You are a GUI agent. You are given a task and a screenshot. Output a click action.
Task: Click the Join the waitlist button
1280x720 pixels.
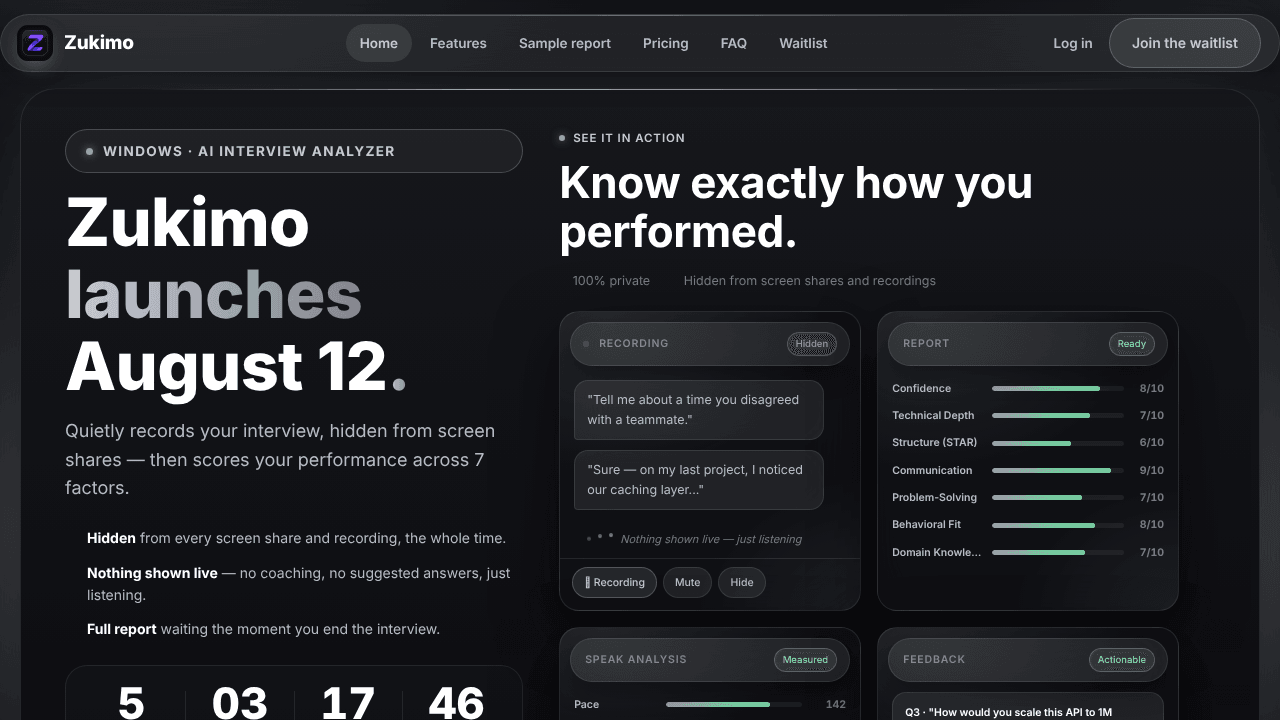pyautogui.click(x=1185, y=43)
